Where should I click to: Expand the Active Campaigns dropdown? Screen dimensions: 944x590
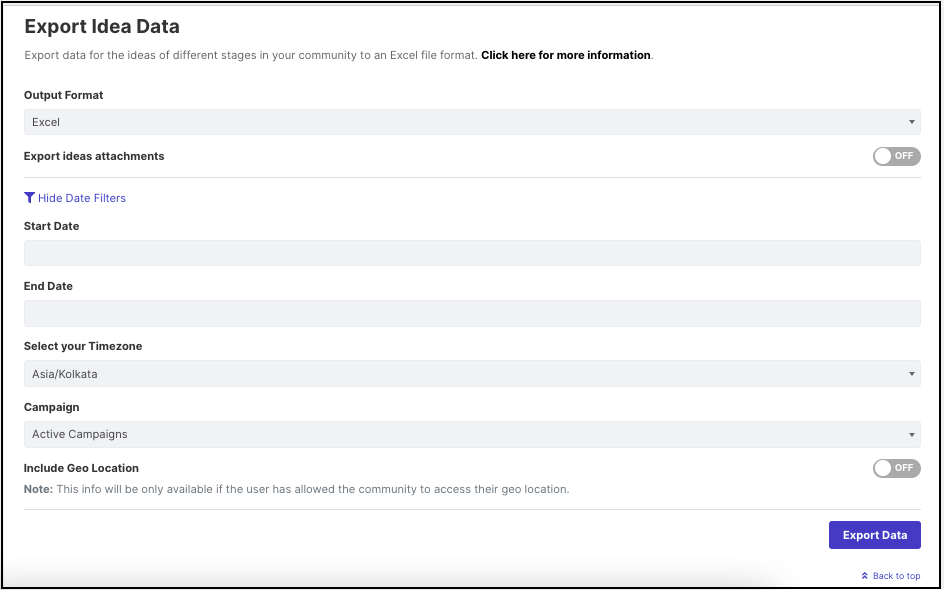(x=472, y=435)
